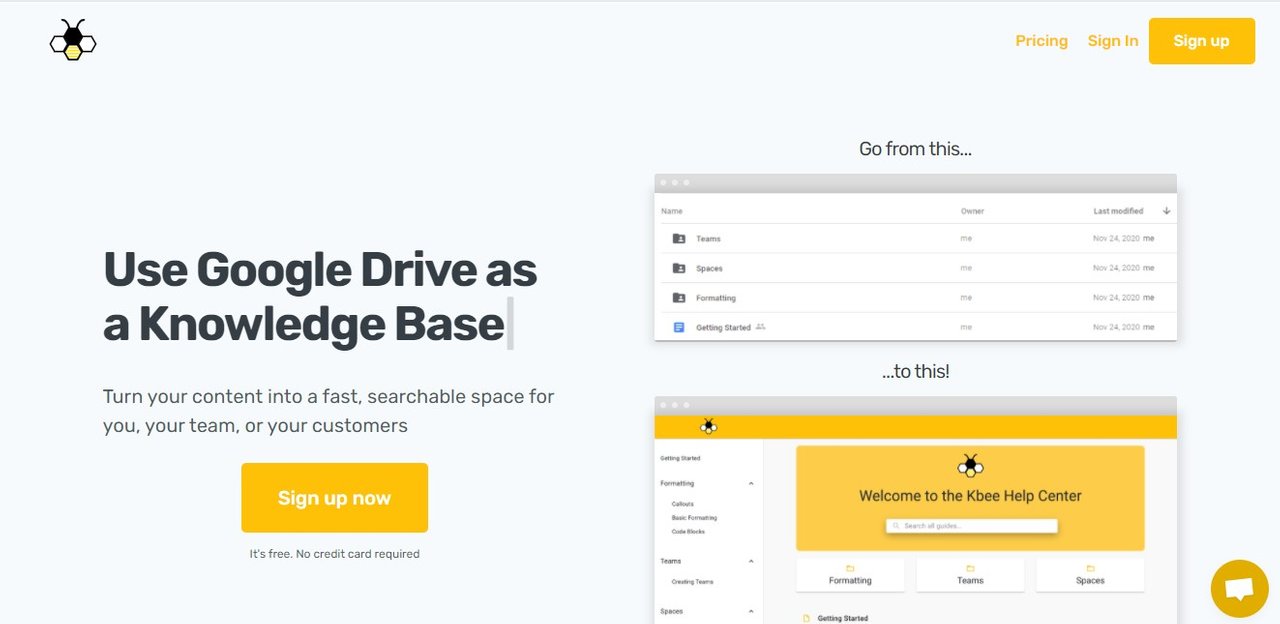Go to Sign In link
The width and height of the screenshot is (1280, 624).
1113,41
